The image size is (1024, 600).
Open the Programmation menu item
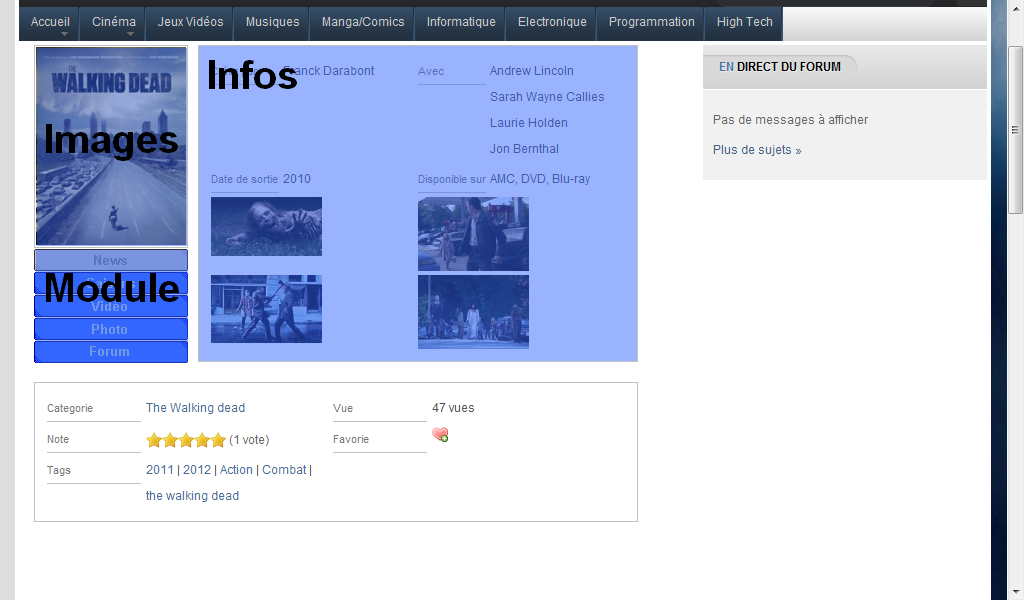click(x=651, y=22)
